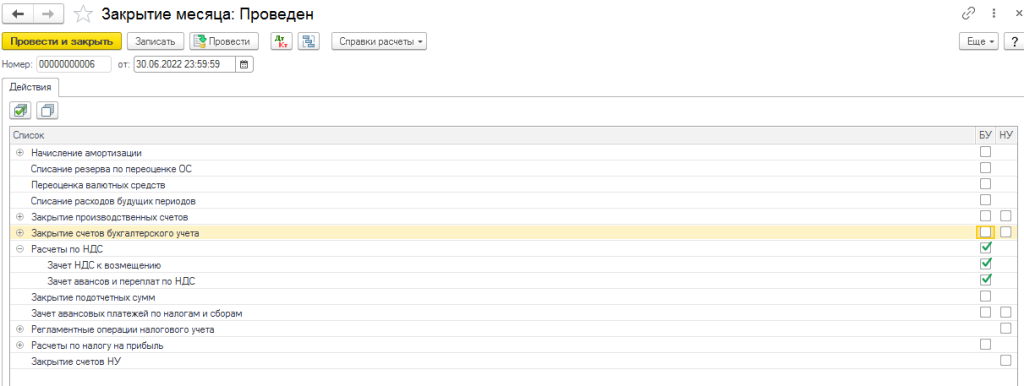Add document to favorites with star icon
This screenshot has width=1024, height=386.
[82, 13]
